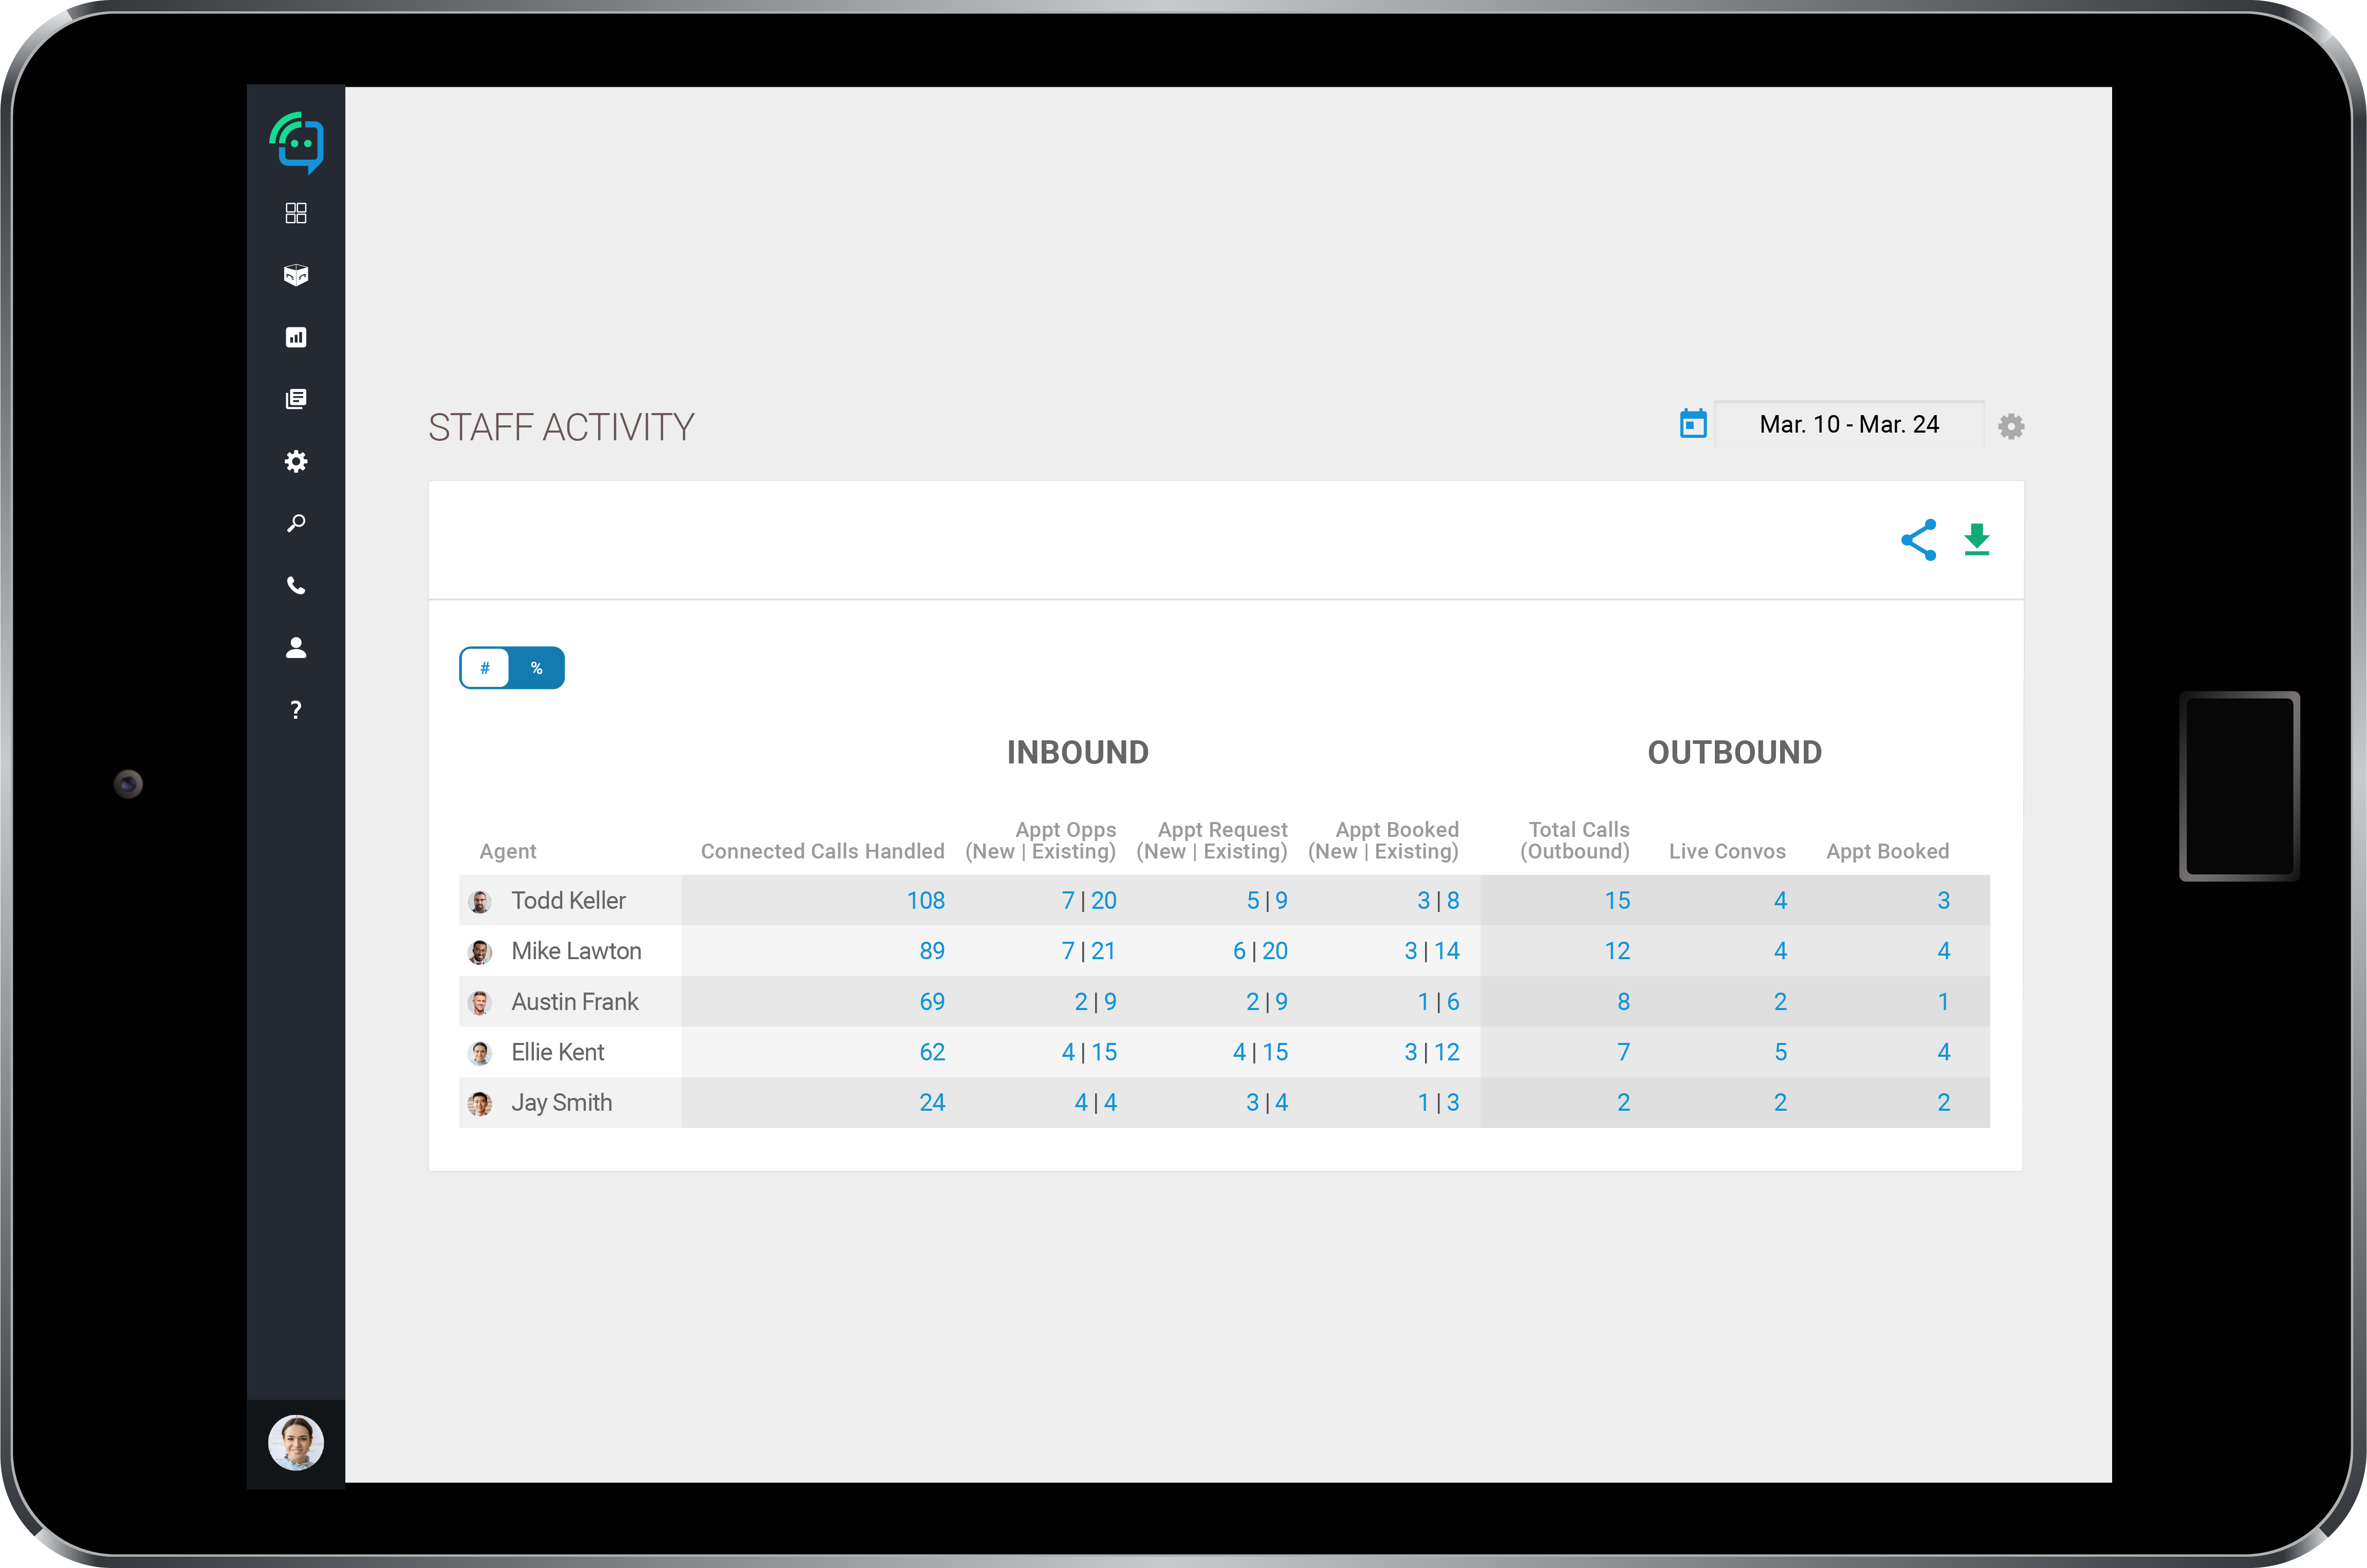Open the calendar date picker icon
Image resolution: width=2367 pixels, height=1568 pixels.
1693,424
